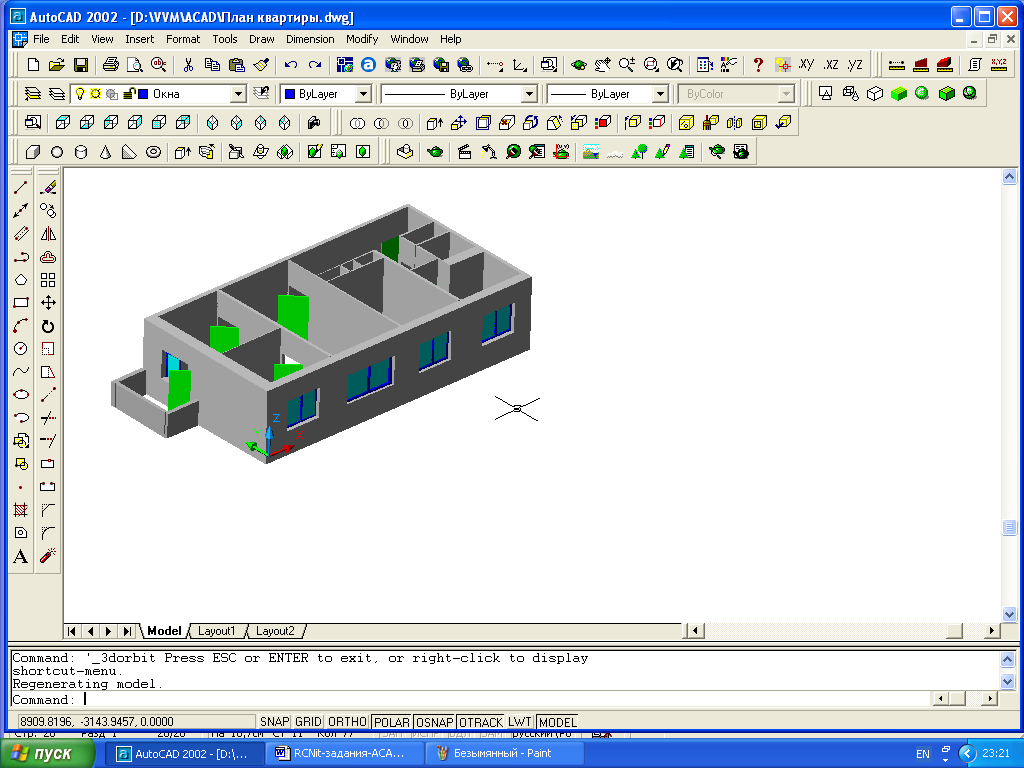1024x768 pixels.
Task: Click the Undo arrow icon
Action: coord(291,65)
